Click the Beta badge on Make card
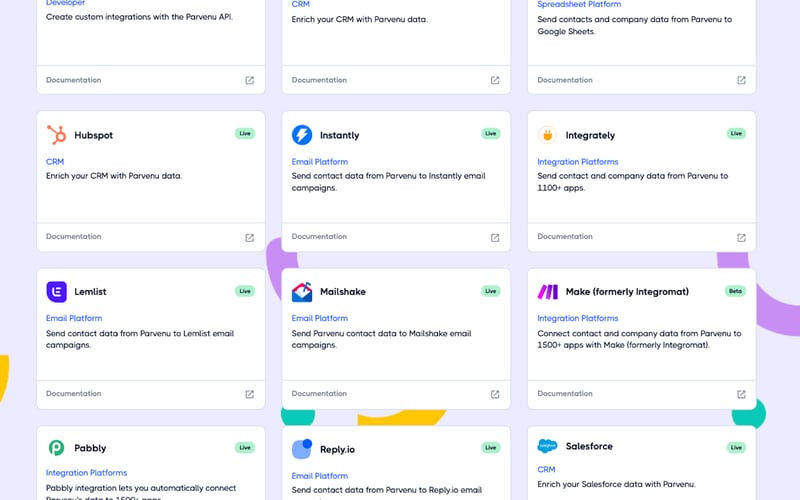 pyautogui.click(x=735, y=291)
